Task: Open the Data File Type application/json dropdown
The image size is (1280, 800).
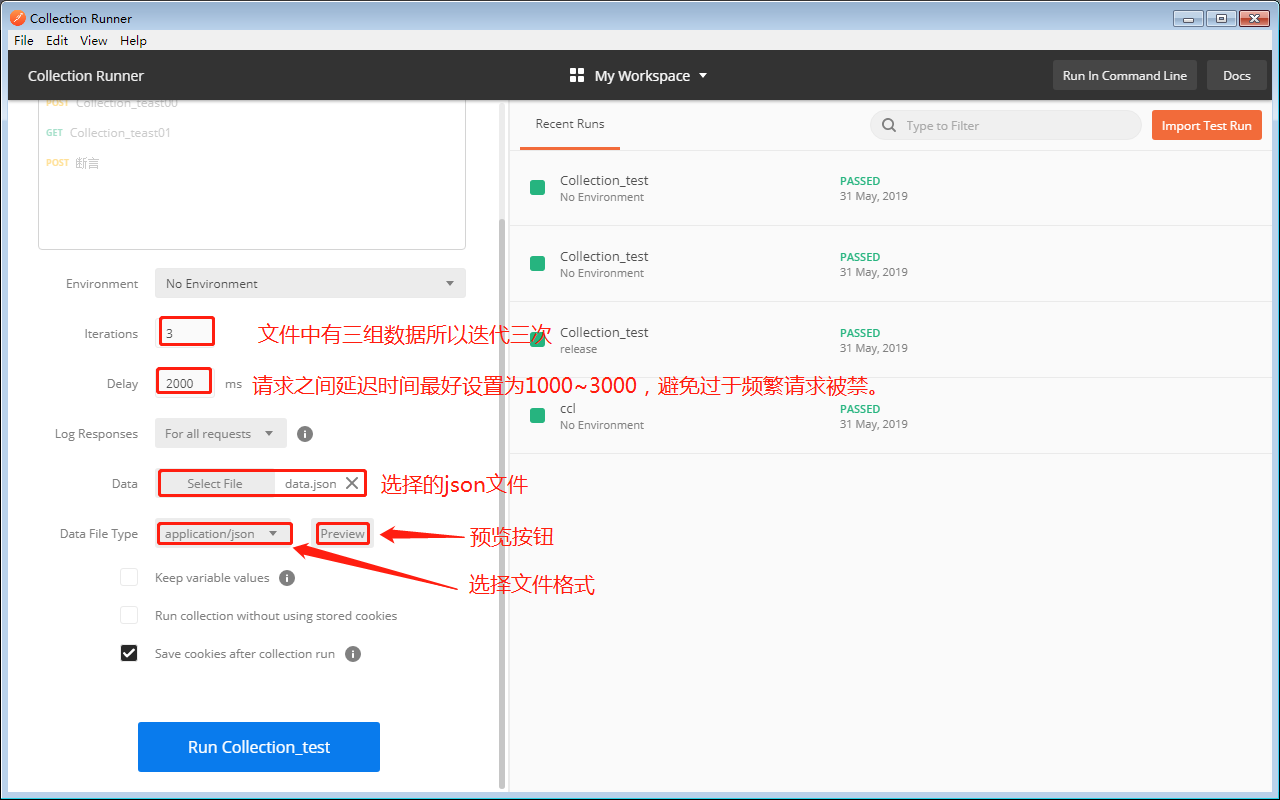Action: (224, 534)
